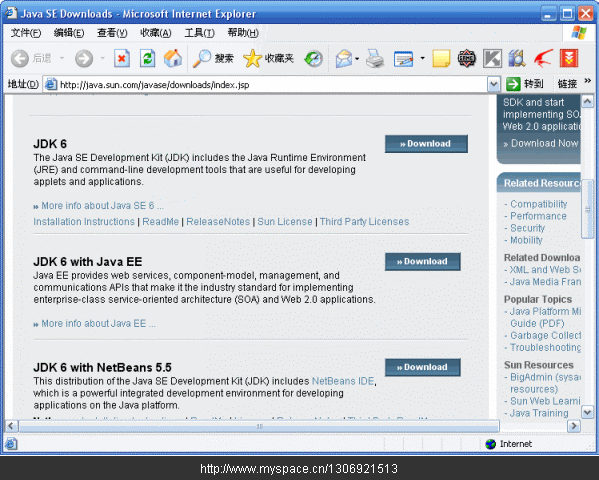Open the Edit button dropdown arrow

point(422,58)
